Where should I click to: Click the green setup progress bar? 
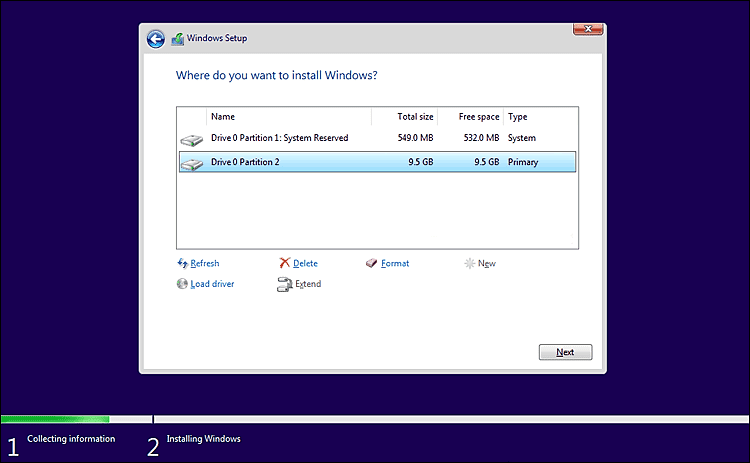pyautogui.click(x=55, y=419)
